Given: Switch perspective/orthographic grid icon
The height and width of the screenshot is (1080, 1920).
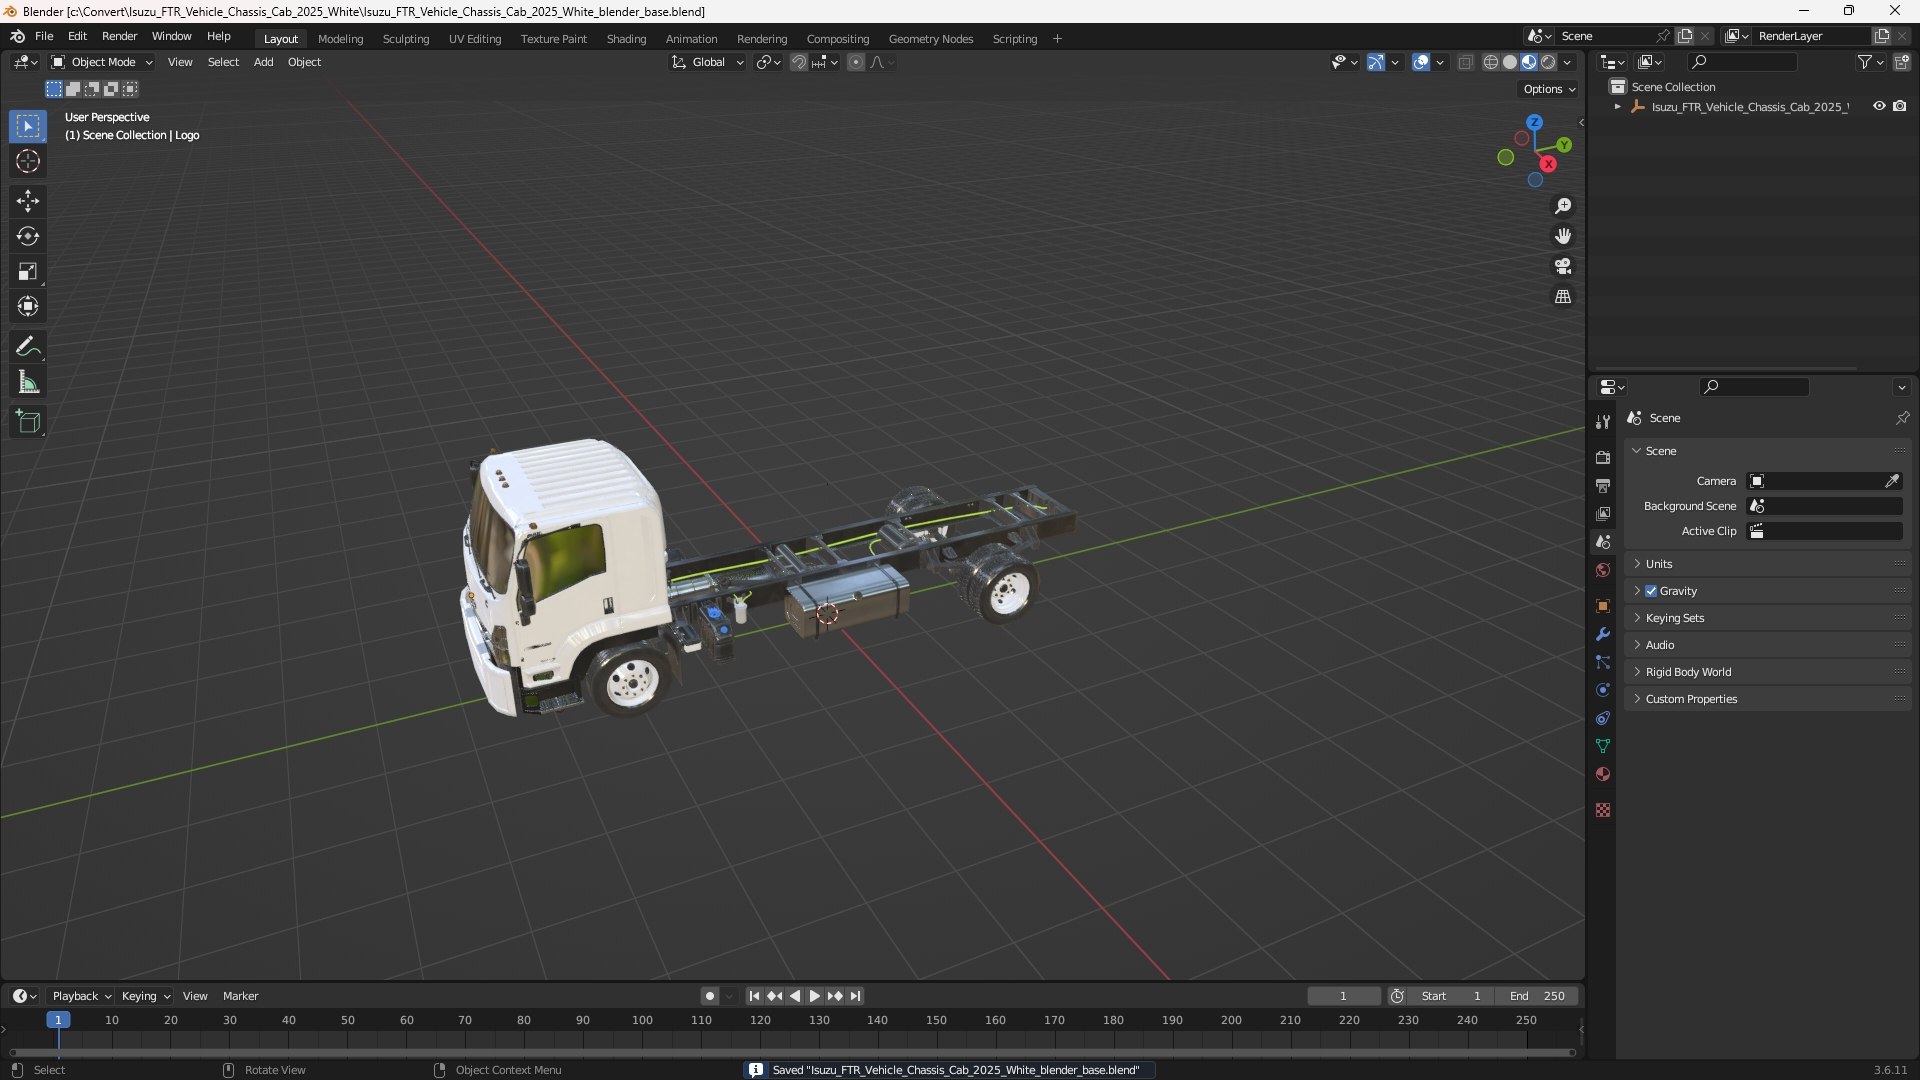Looking at the screenshot, I should [1563, 297].
